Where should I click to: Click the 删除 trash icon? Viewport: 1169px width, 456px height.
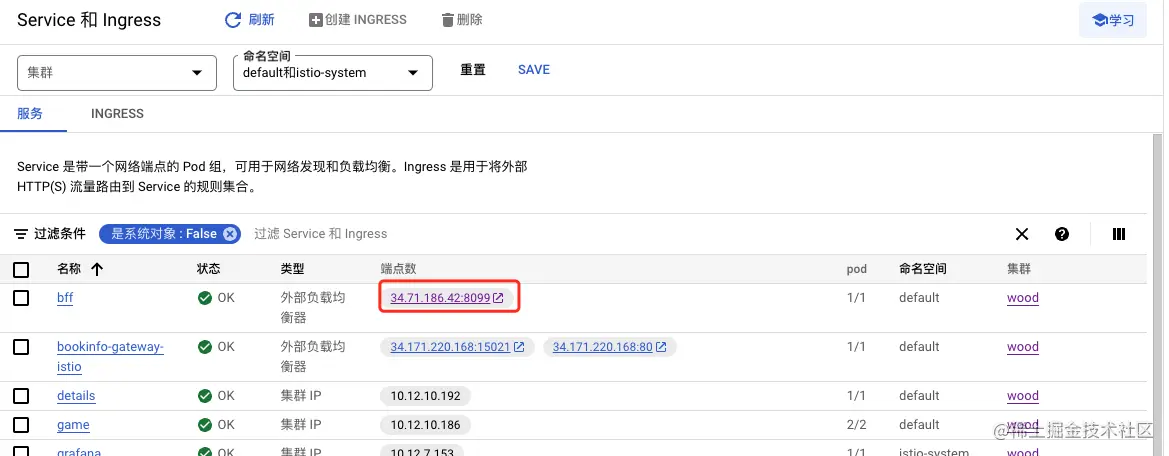(447, 20)
